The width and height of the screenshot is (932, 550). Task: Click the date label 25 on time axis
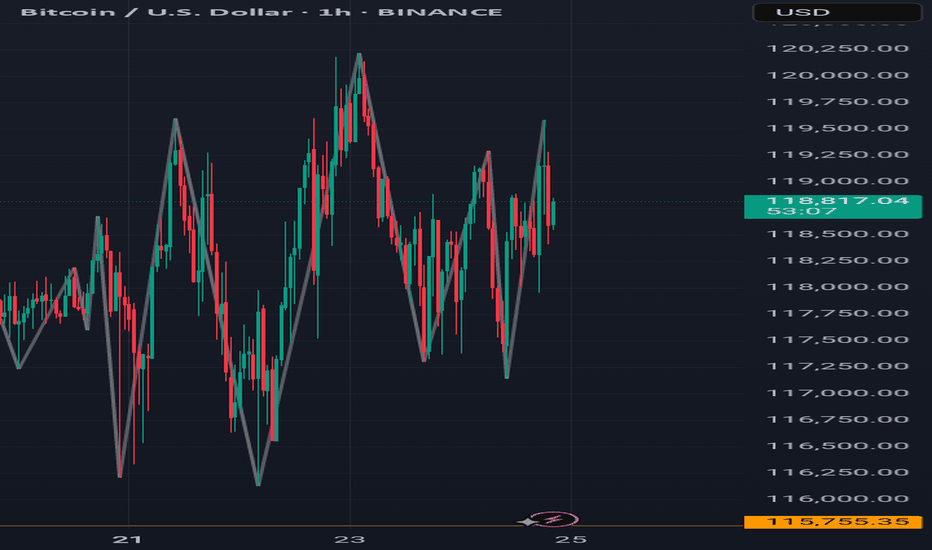coord(571,540)
